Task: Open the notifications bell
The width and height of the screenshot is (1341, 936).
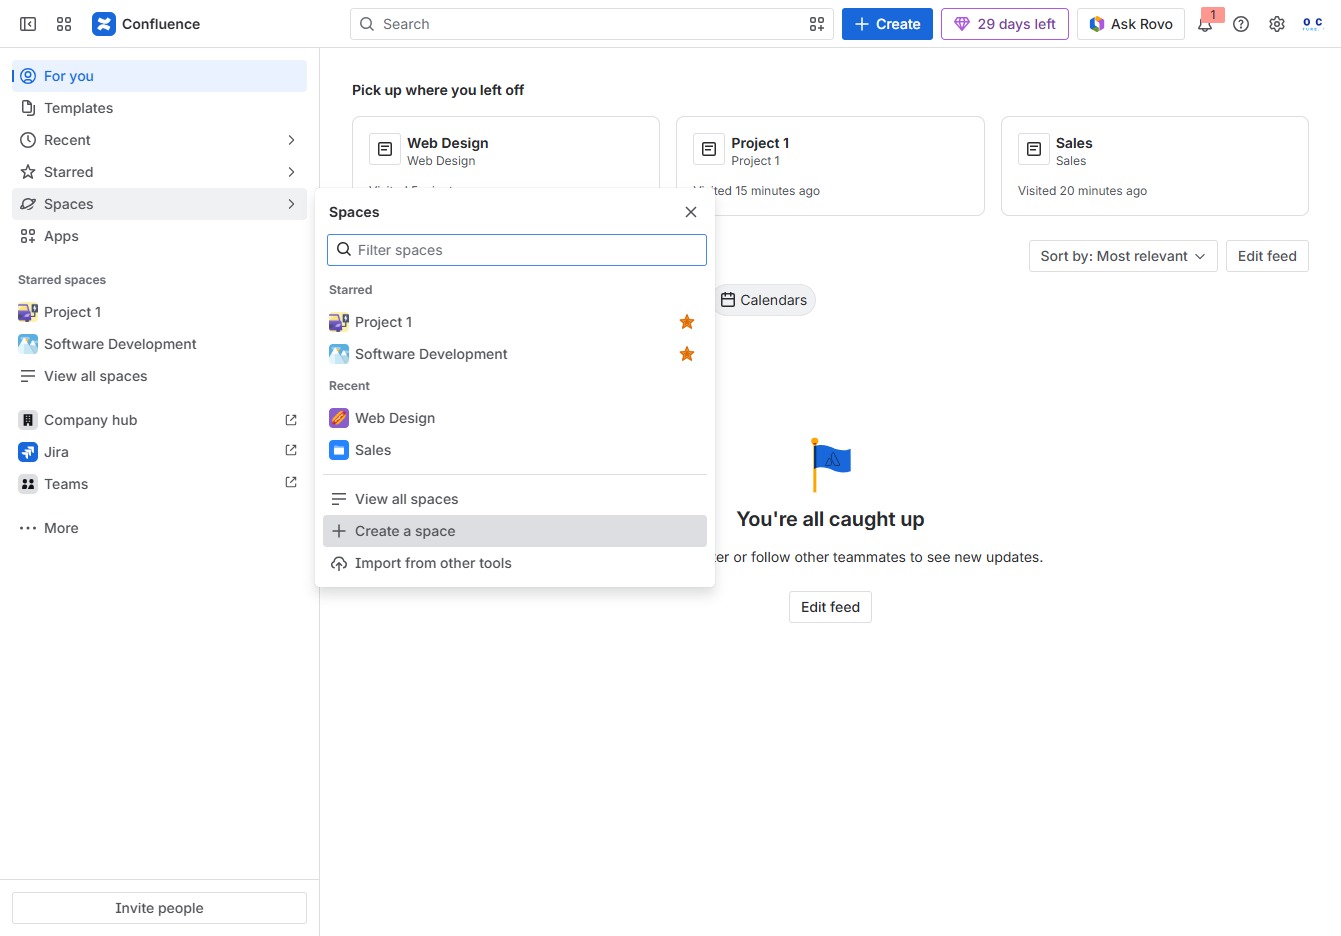Action: coord(1205,24)
